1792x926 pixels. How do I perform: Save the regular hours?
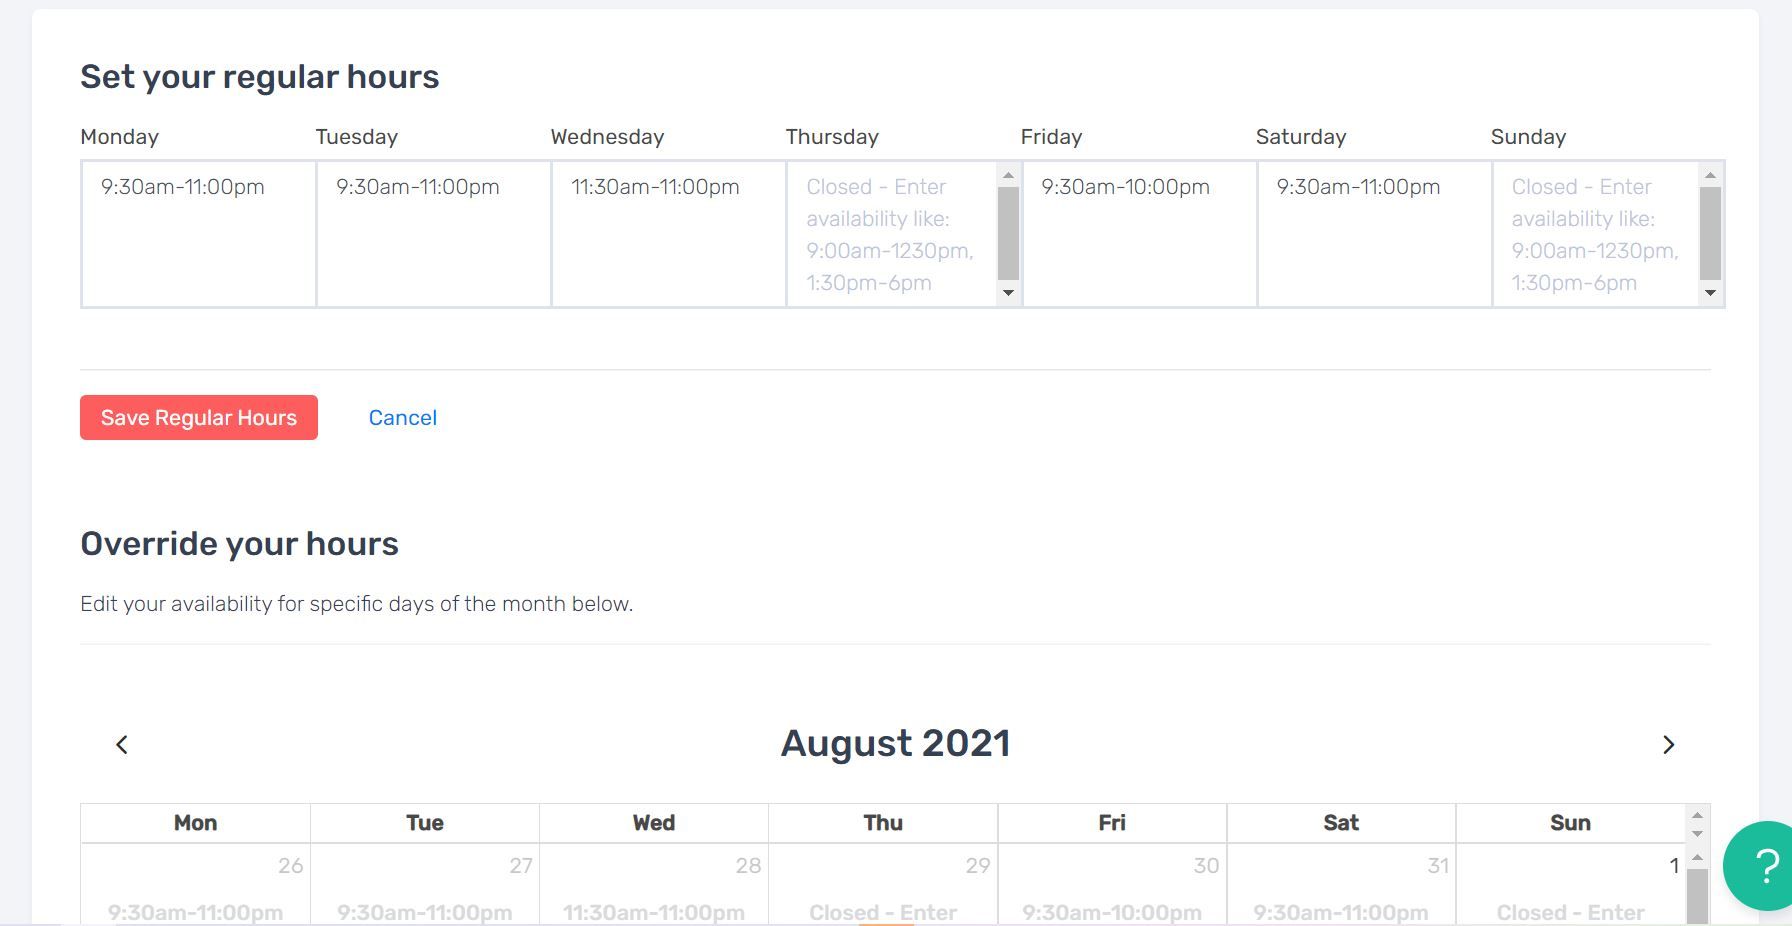click(199, 418)
